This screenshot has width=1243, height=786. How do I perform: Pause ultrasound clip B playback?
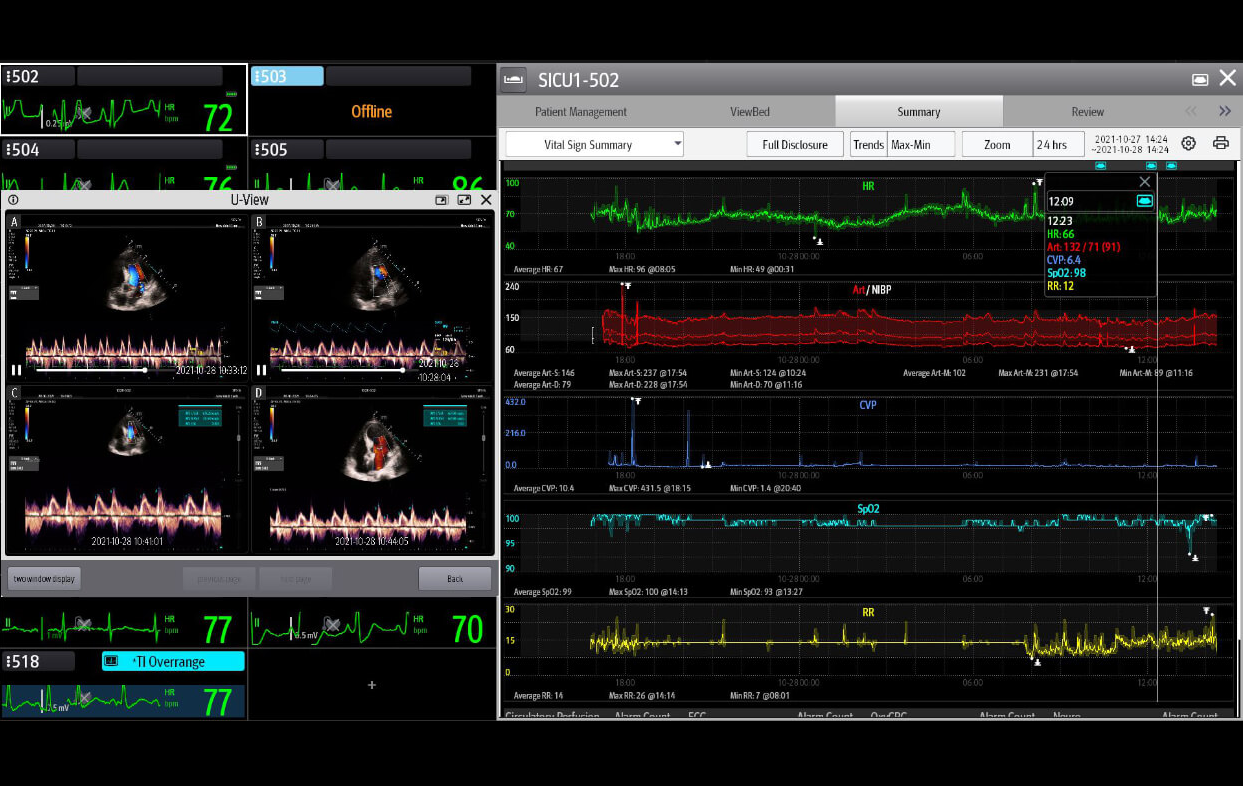pos(262,370)
